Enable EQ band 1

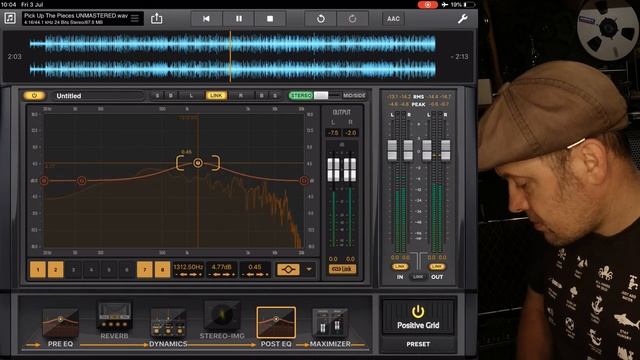tap(38, 269)
